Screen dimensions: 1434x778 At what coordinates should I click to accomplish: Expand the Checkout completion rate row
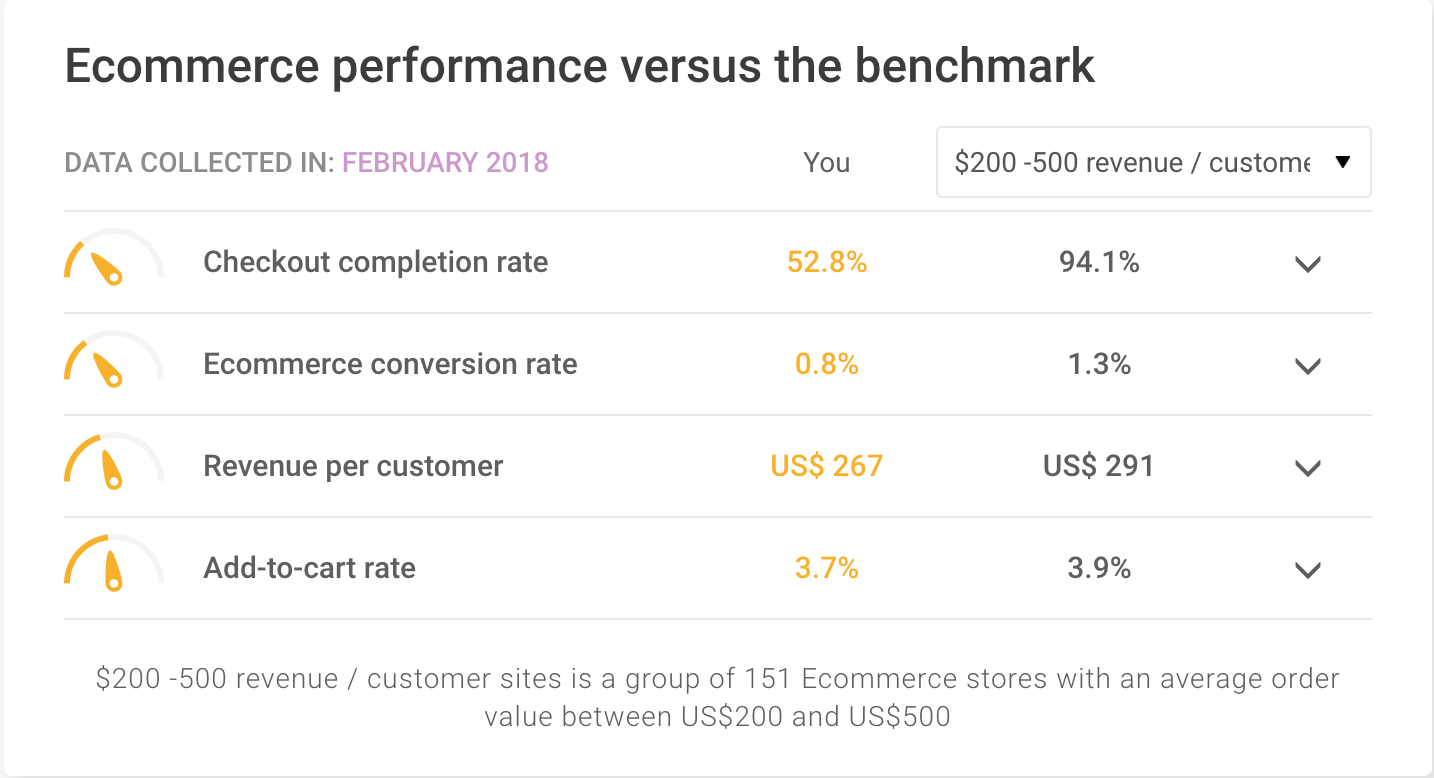pyautogui.click(x=1307, y=264)
